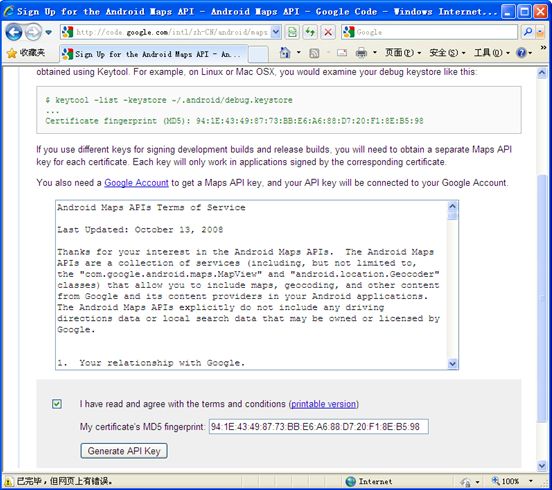The image size is (552, 490).
Task: Click the Certificate fingerprint (MD5) code line
Action: pos(234,121)
